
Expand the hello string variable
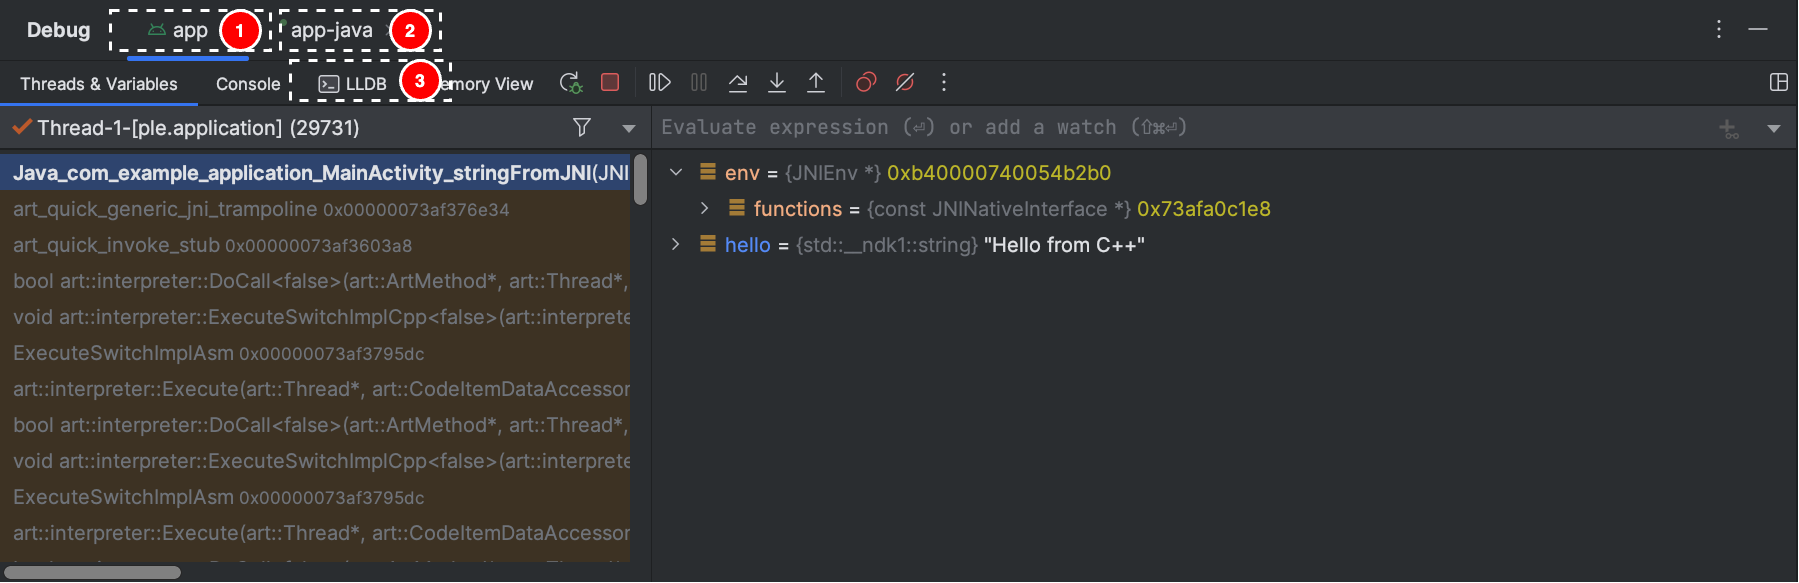click(676, 244)
